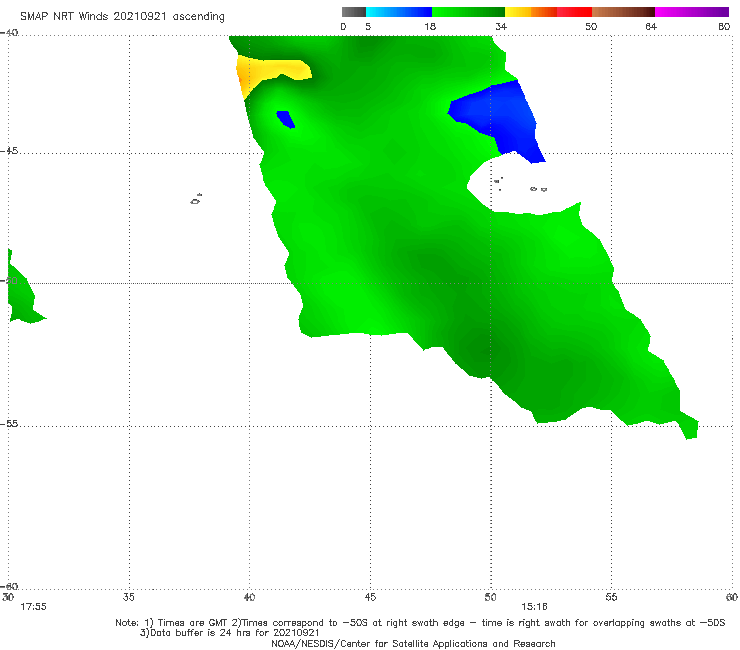Click the color bar label '5'
Viewport: 740px width, 650px height.
[x=368, y=26]
